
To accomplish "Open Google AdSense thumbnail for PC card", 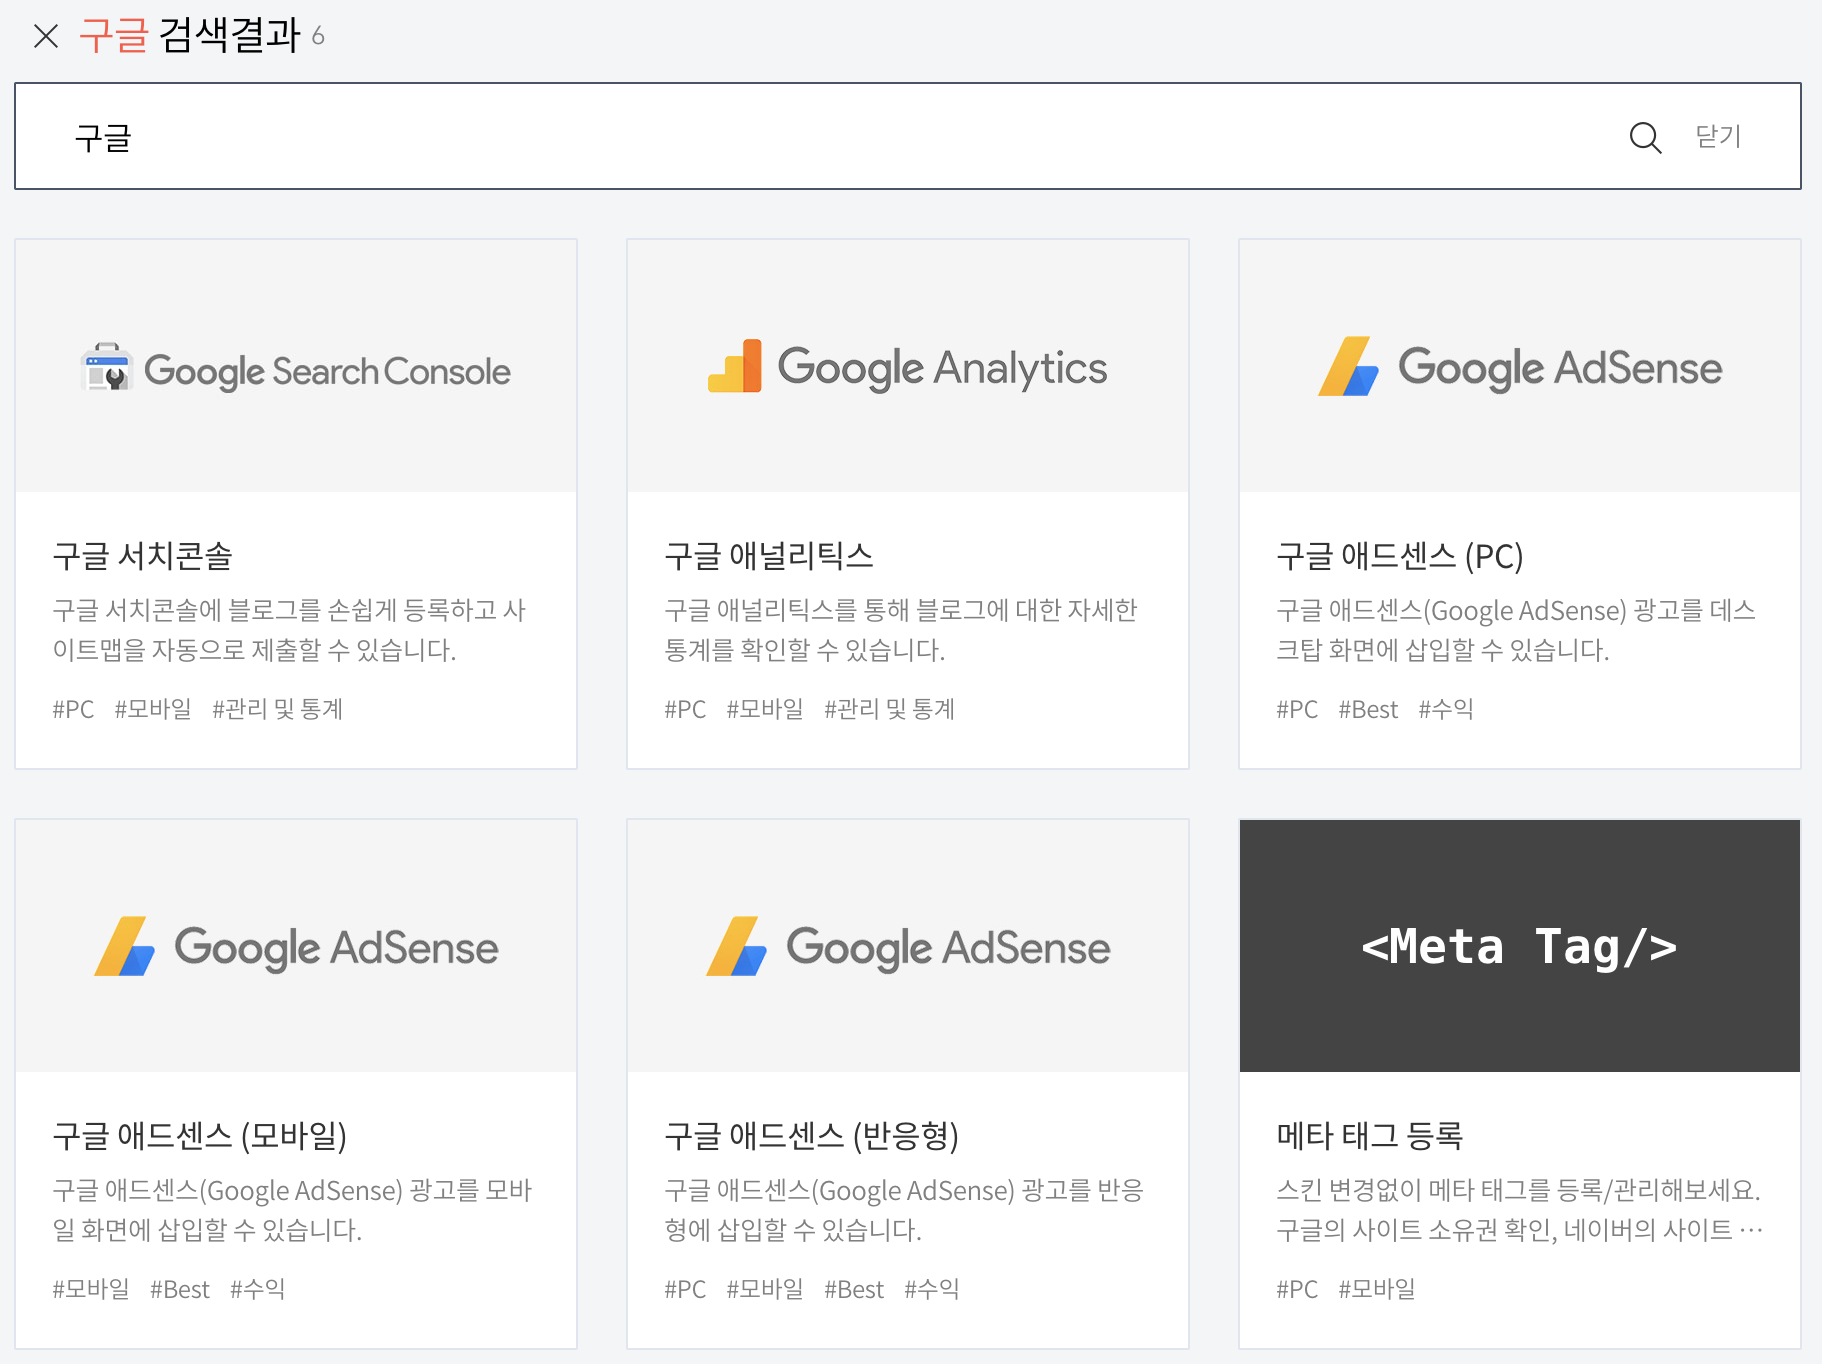I will point(1520,366).
